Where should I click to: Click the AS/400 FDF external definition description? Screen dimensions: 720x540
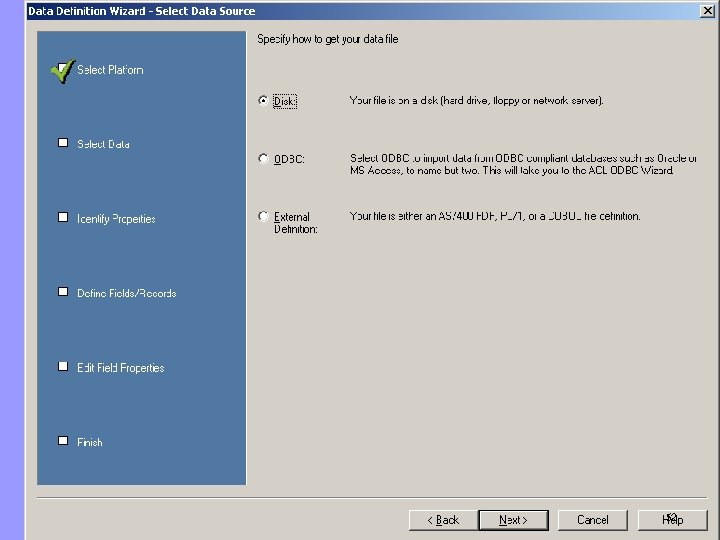click(495, 216)
